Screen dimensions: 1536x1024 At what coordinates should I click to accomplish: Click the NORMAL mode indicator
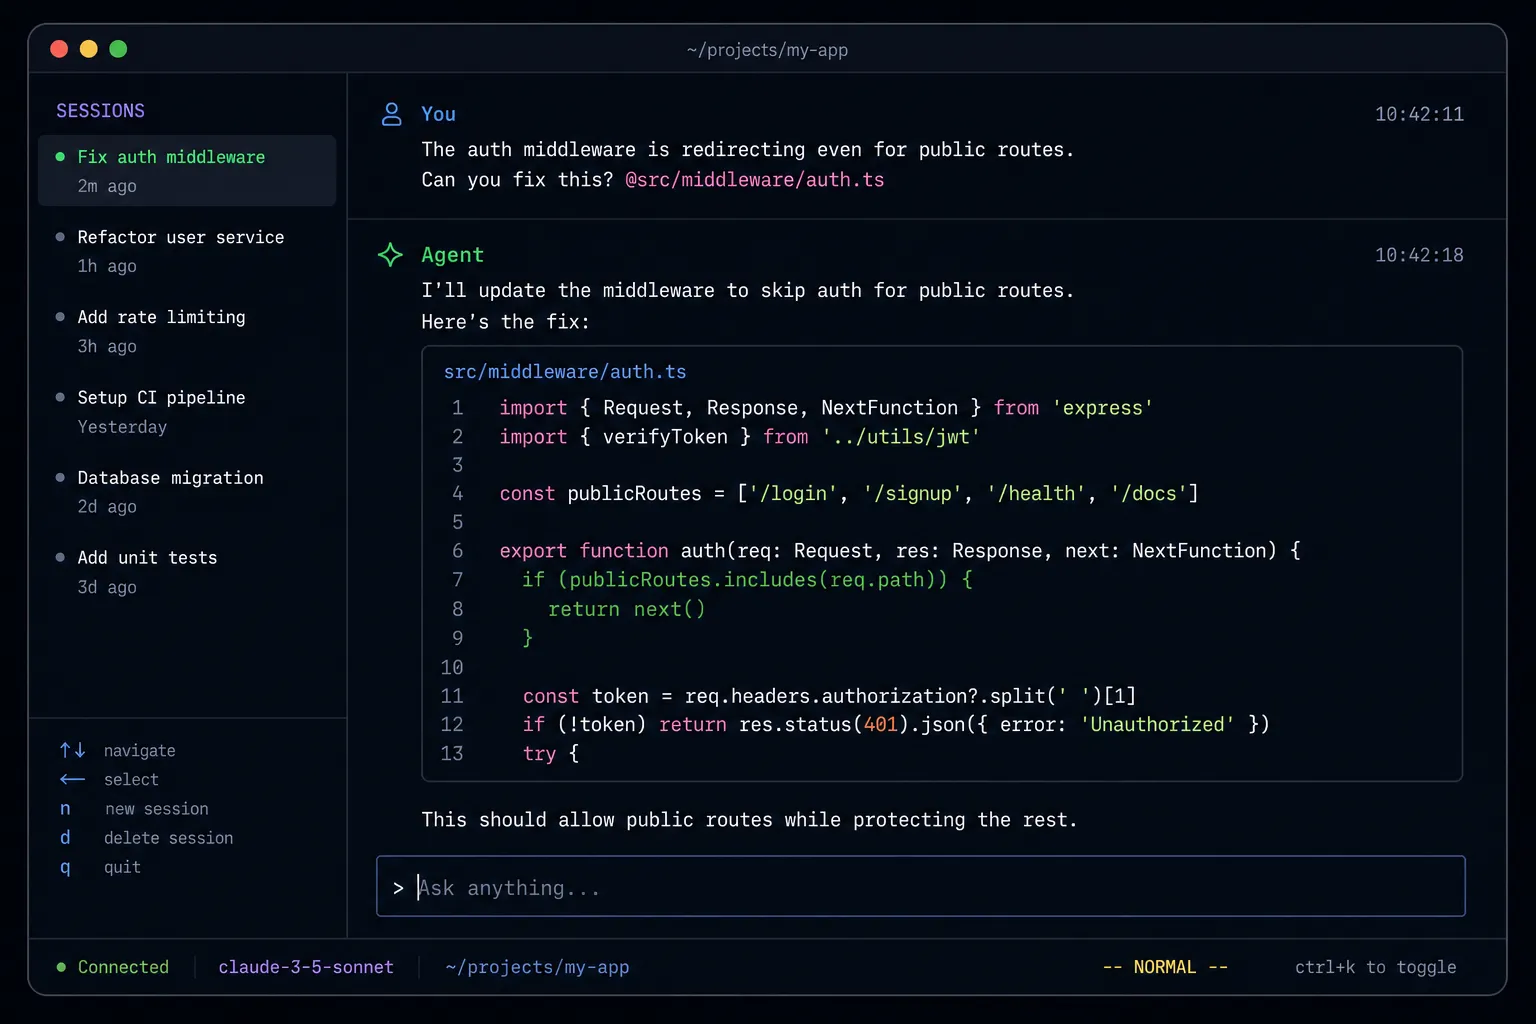[x=1165, y=967]
